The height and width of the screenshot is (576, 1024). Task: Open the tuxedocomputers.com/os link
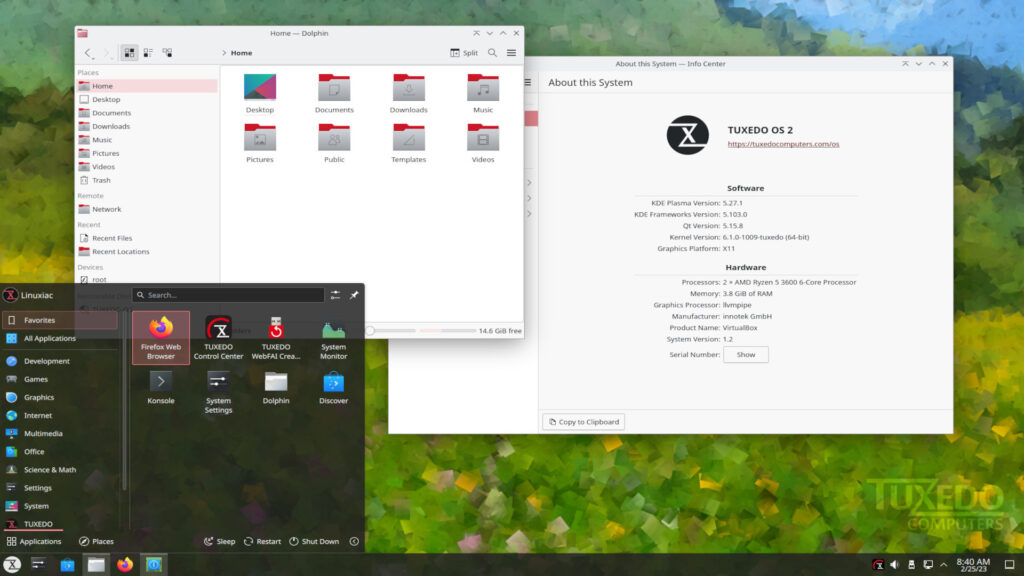783,144
